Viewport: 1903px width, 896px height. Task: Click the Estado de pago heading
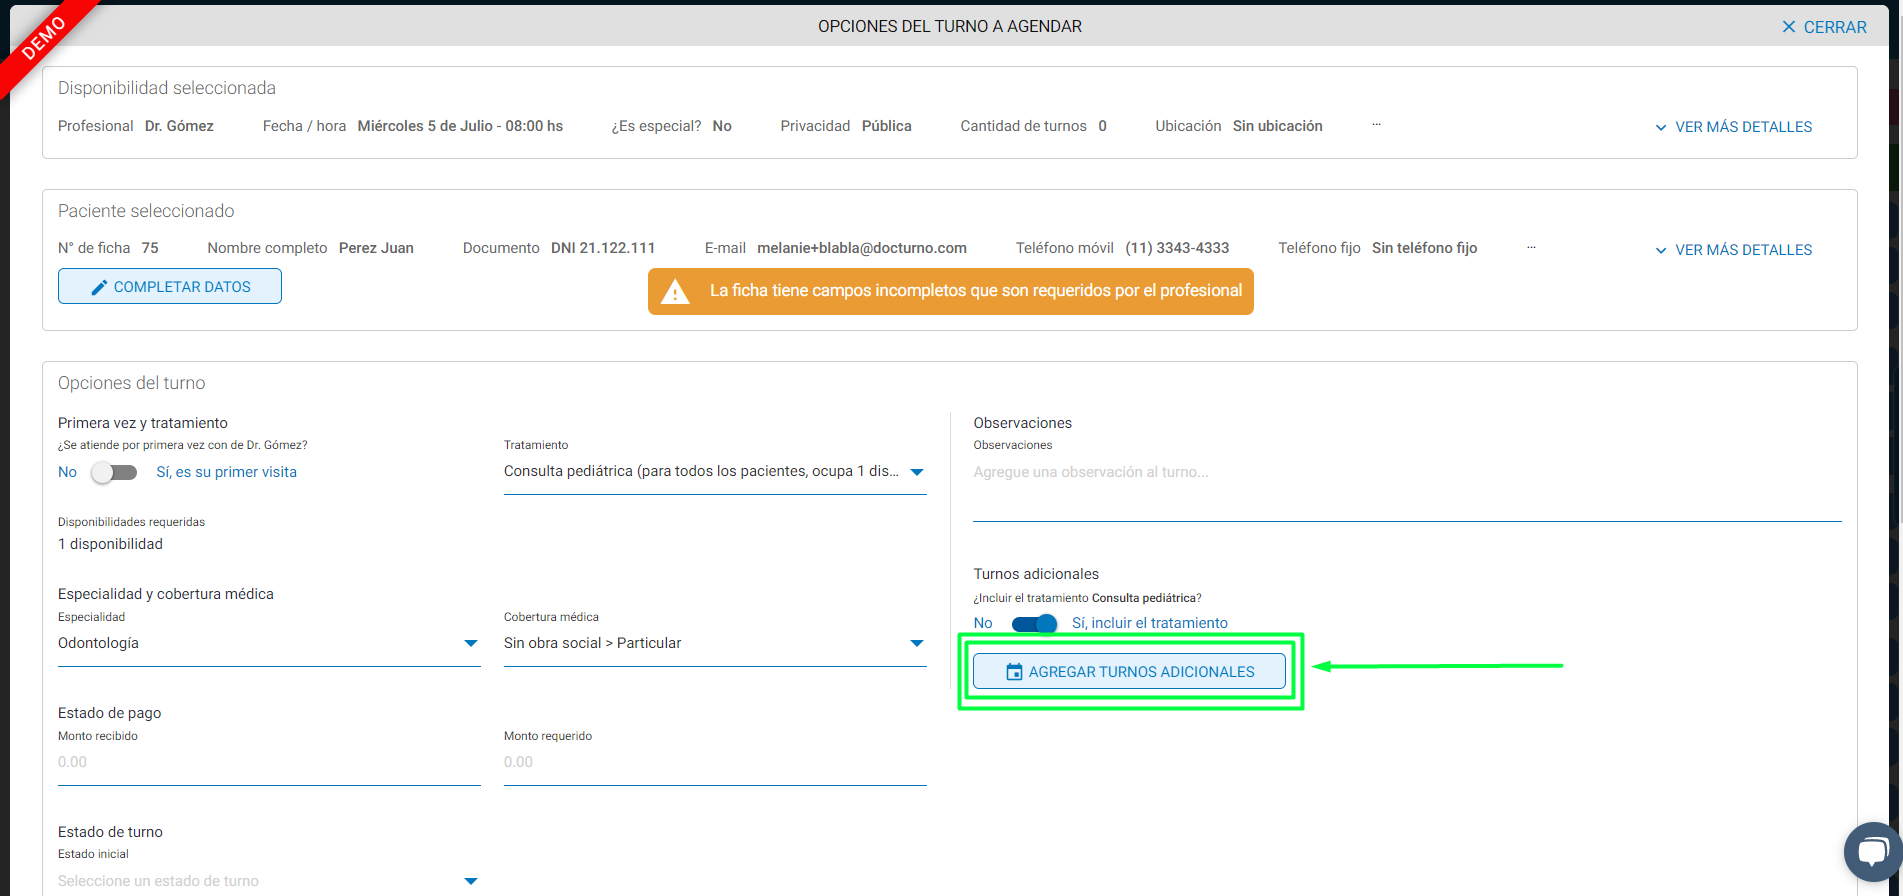point(110,713)
